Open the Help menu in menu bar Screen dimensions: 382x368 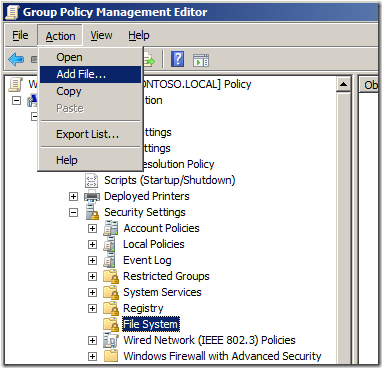139,35
